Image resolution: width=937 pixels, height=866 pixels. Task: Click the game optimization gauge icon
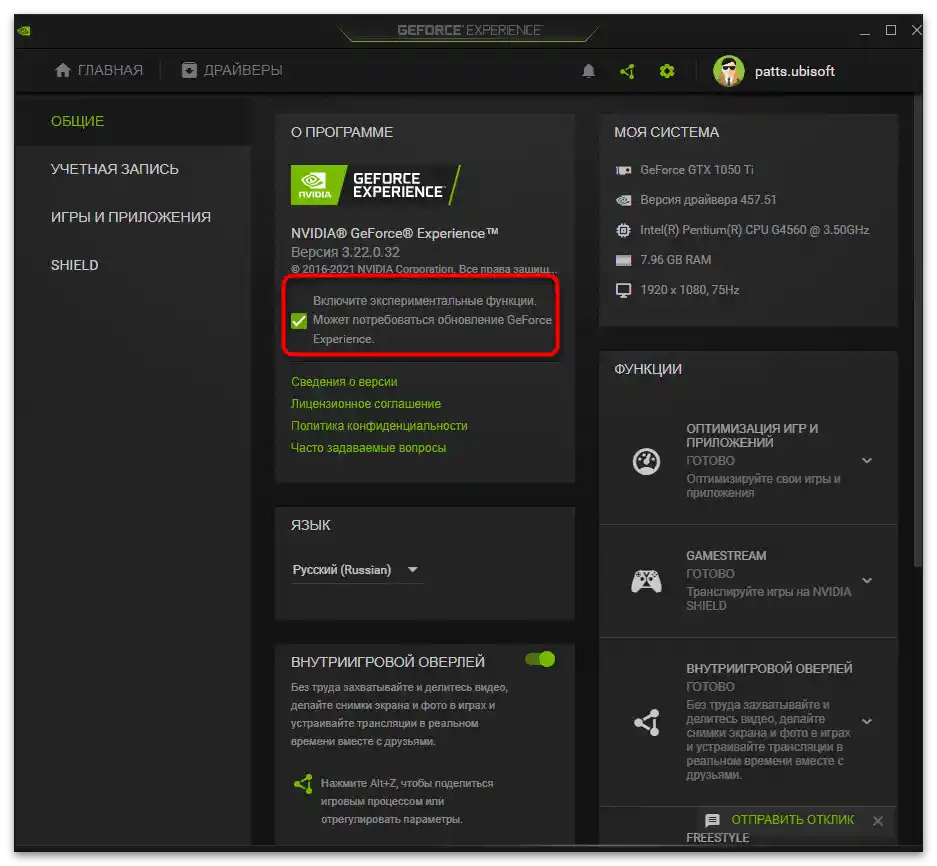[647, 461]
